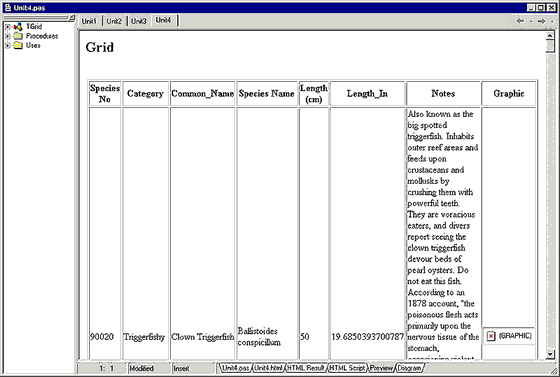Viewport: 560px width, 377px height.
Task: Open the Diagram bottom tab
Action: (x=410, y=368)
